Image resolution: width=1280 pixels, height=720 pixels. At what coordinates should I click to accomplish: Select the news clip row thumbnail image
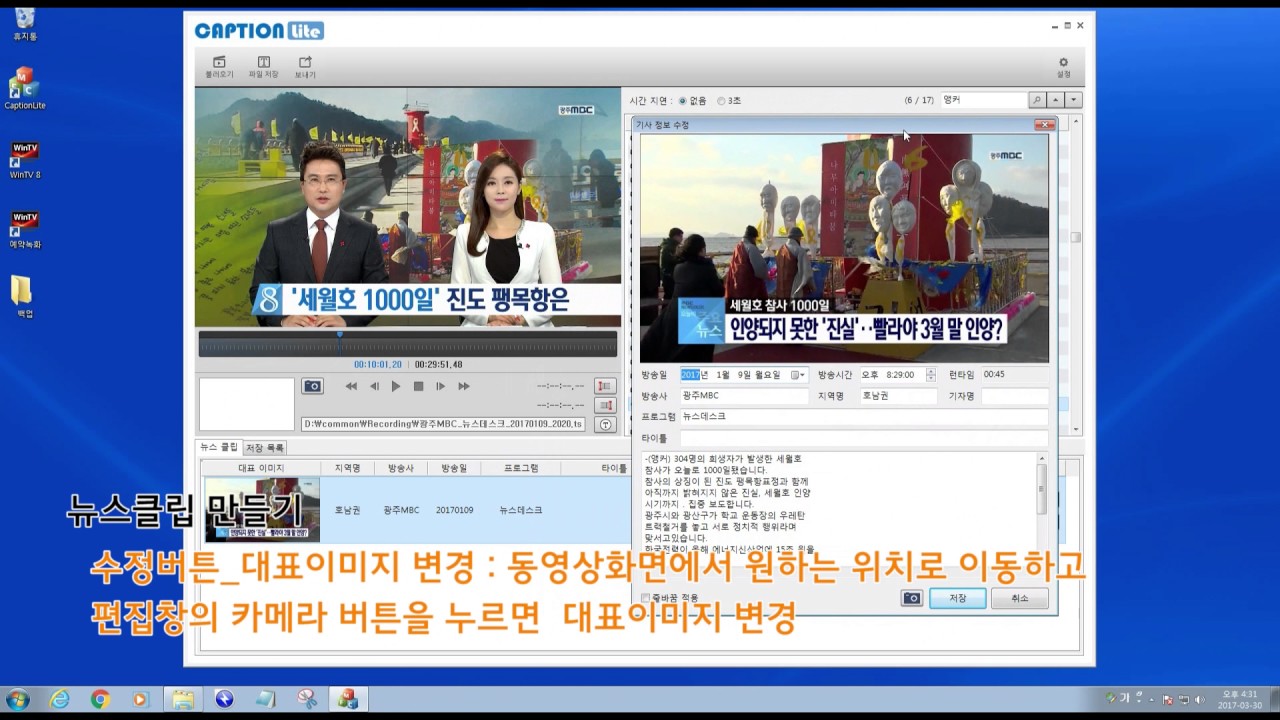262,510
